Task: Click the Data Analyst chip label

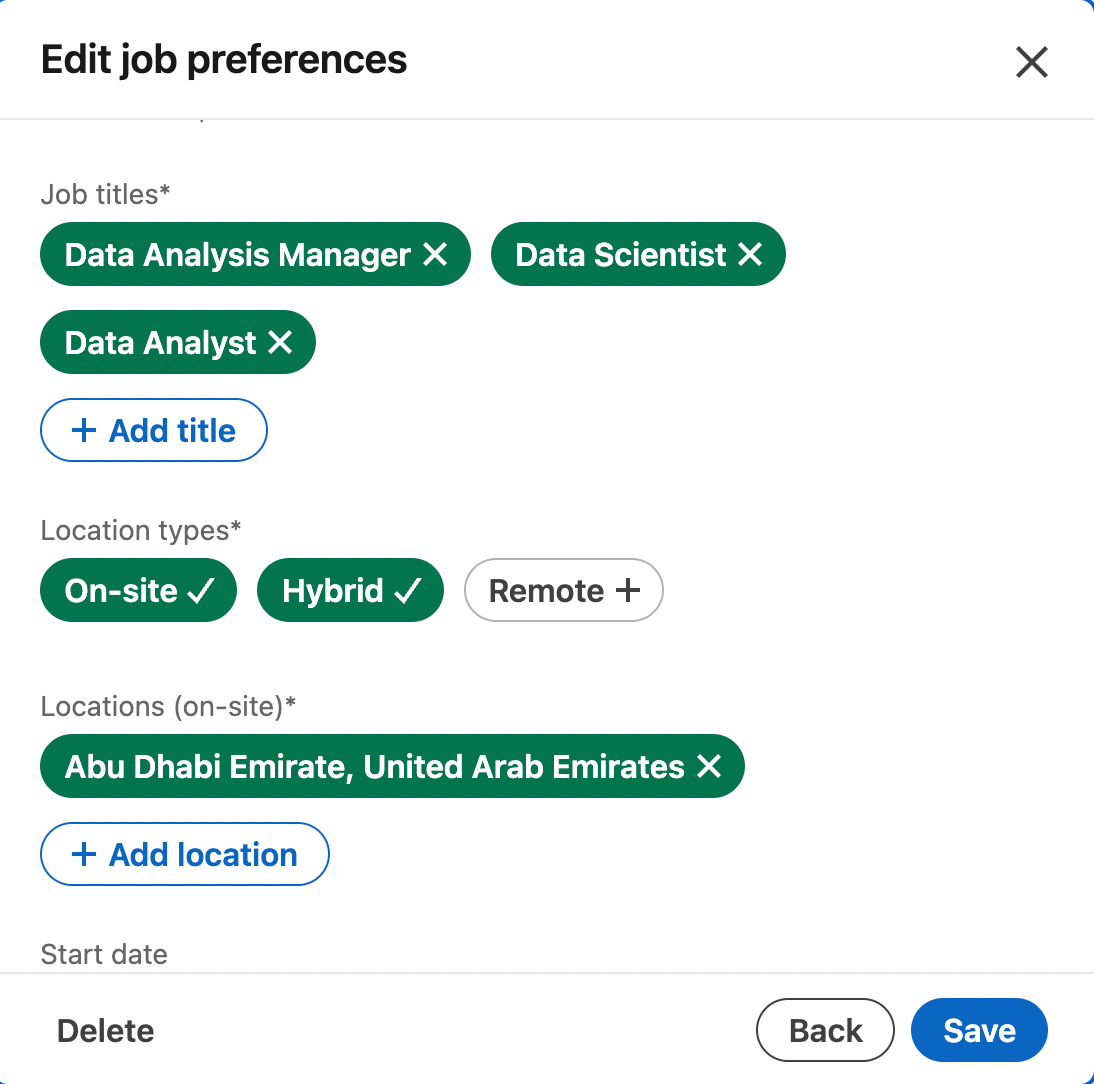Action: (x=160, y=343)
